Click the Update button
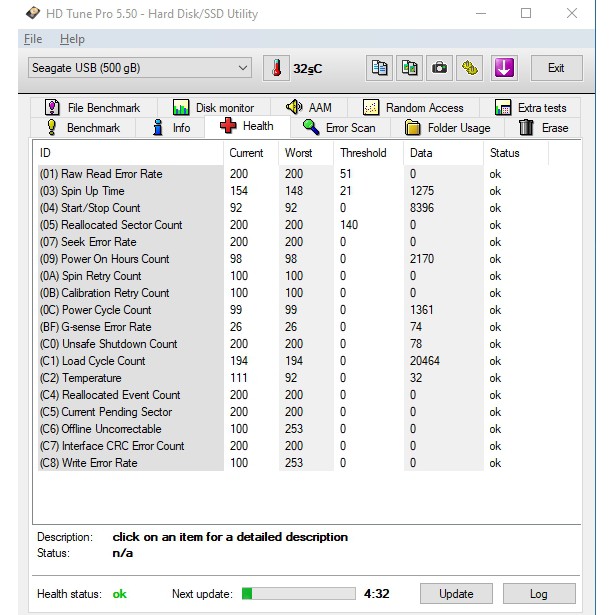The image size is (615, 615). click(x=456, y=593)
